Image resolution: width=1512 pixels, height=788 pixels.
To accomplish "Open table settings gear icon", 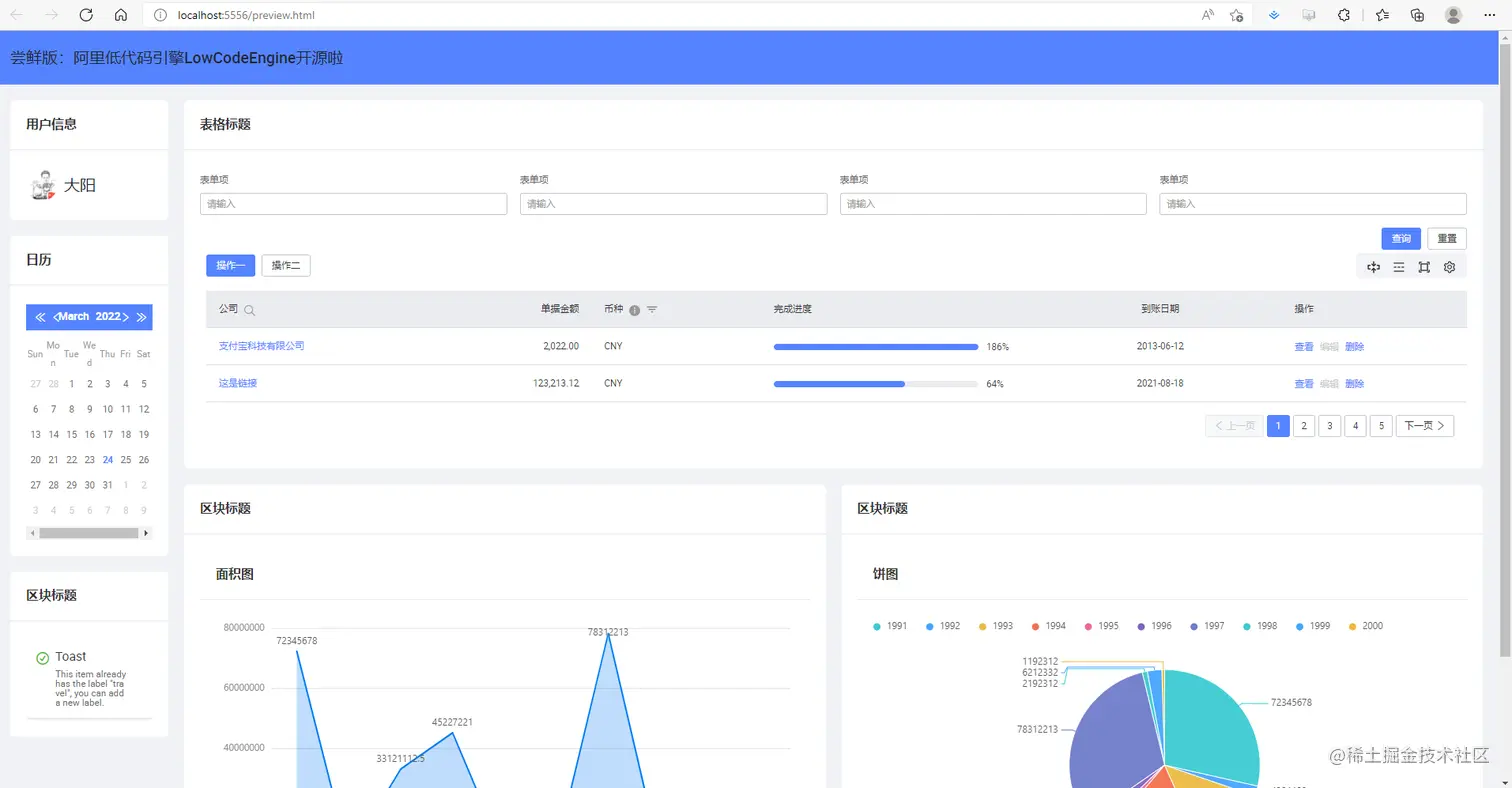I will point(1450,267).
